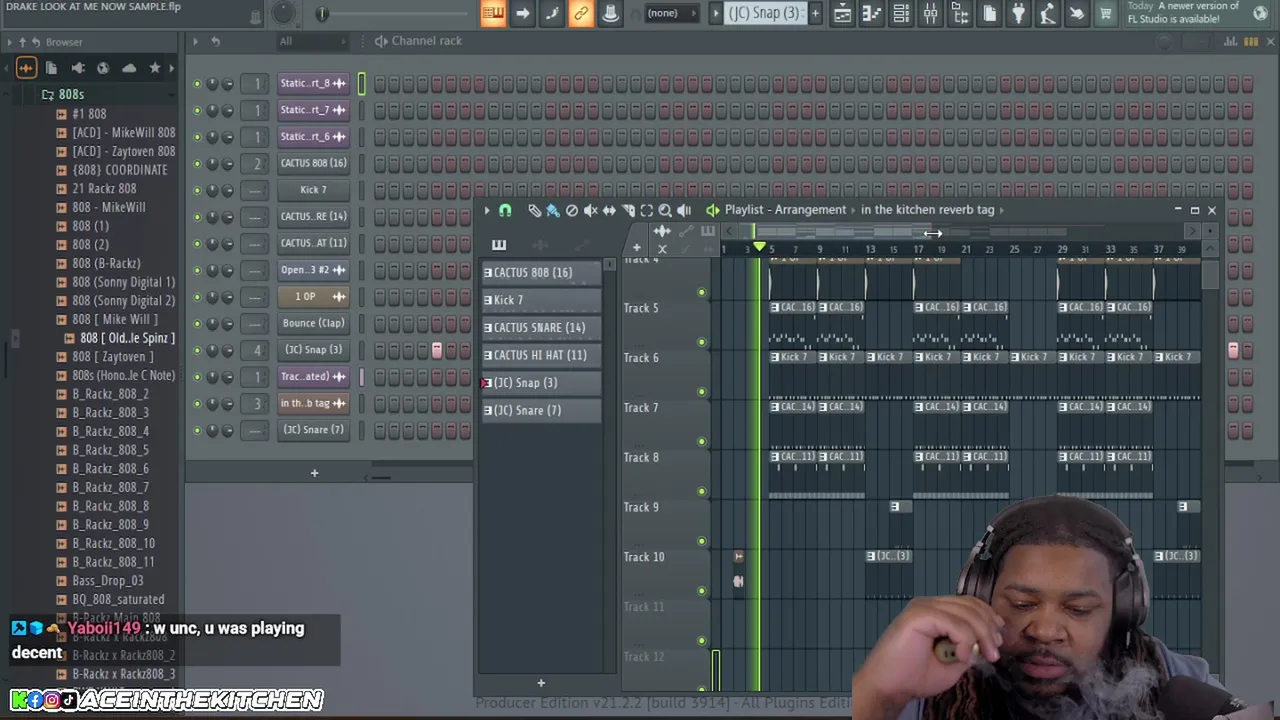Select CACTUS SNARE (14) in playlist picker
This screenshot has width=1280, height=720.
[x=541, y=328]
